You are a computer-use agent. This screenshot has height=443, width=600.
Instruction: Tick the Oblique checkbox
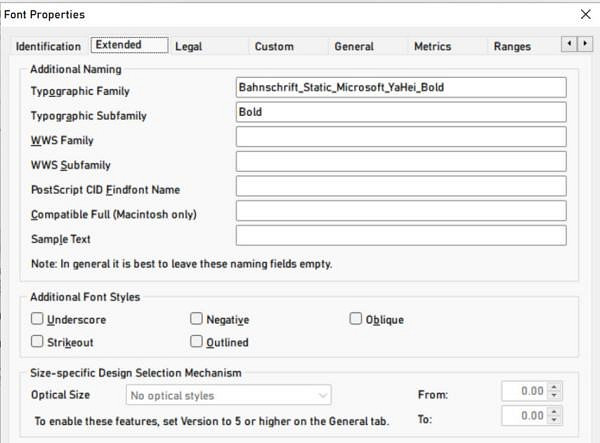click(357, 320)
